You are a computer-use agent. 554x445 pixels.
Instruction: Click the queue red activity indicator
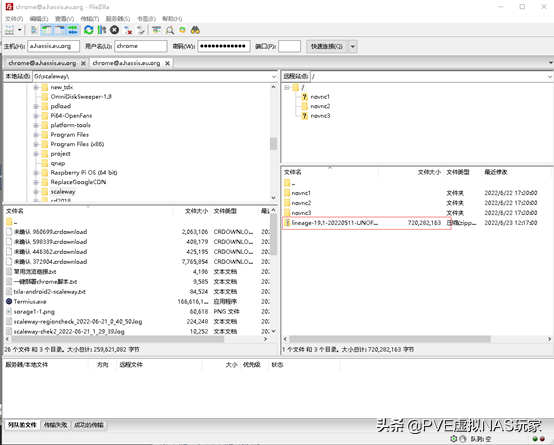pyautogui.click(x=542, y=439)
